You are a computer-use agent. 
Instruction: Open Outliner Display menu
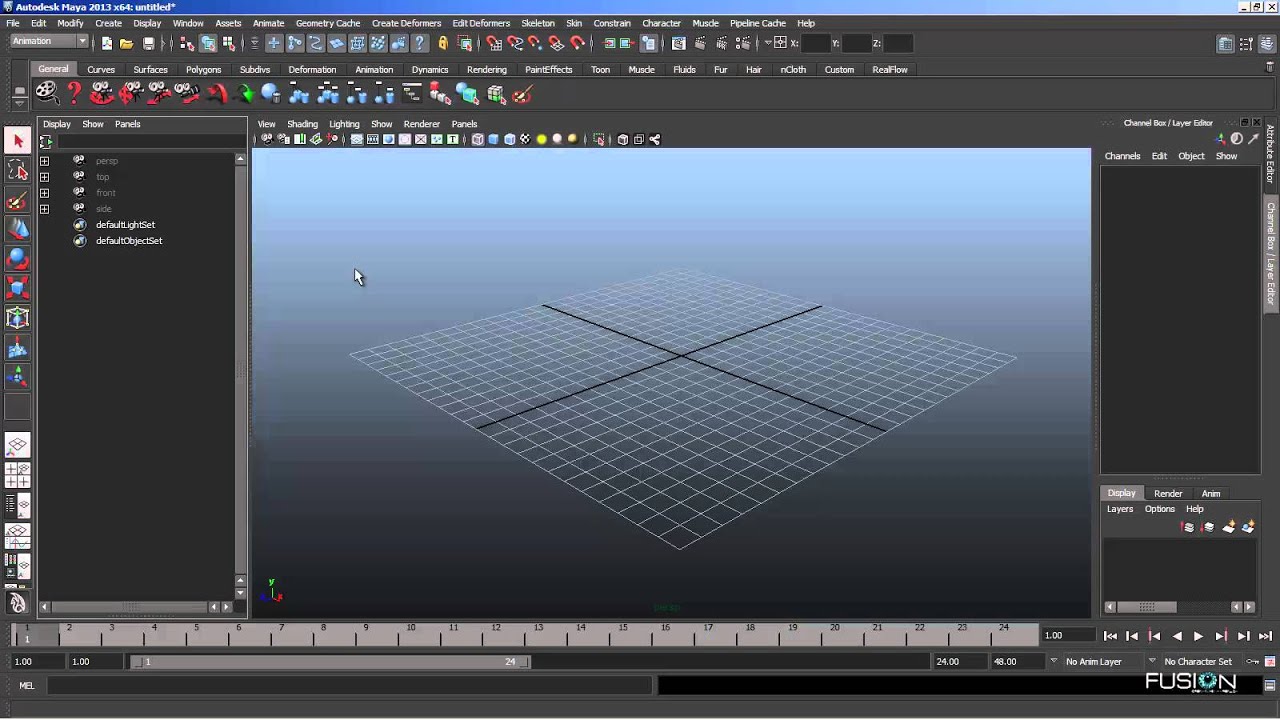[x=57, y=124]
